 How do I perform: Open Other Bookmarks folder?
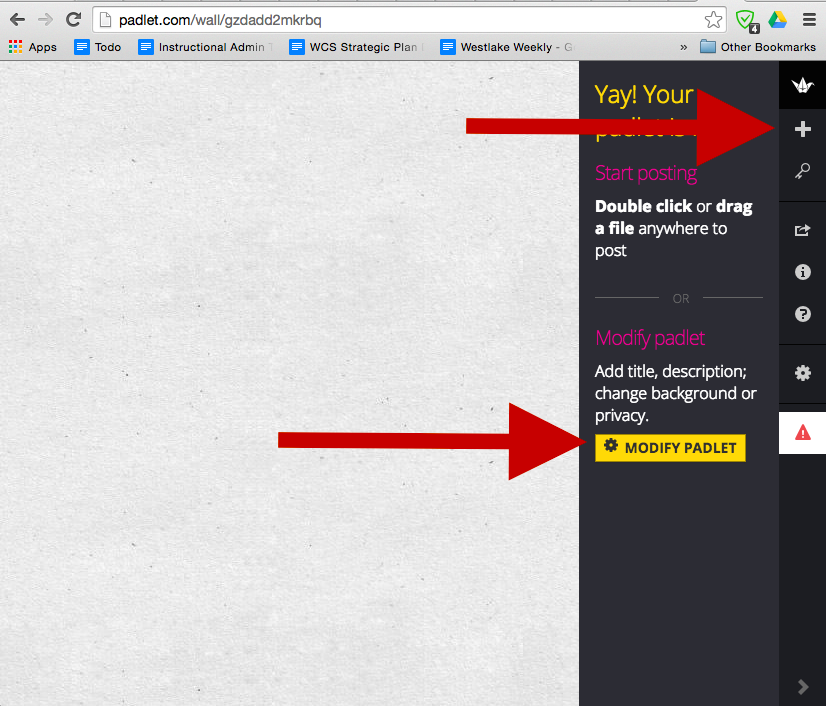[758, 47]
